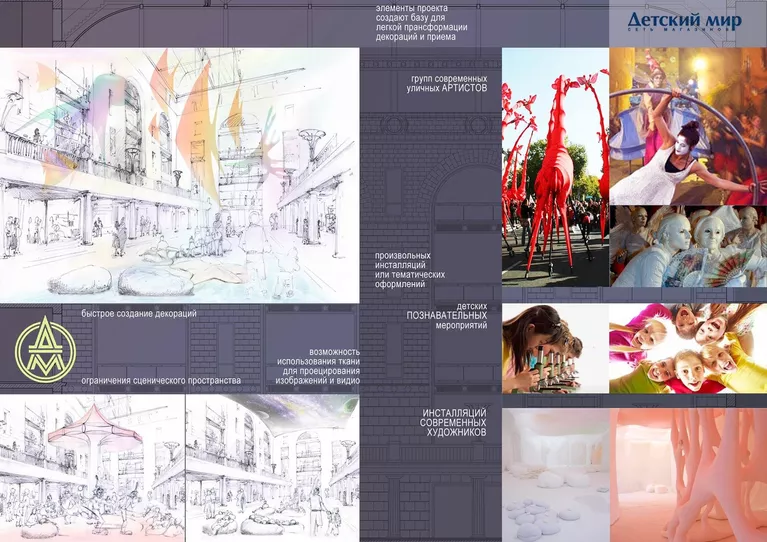The width and height of the screenshot is (767, 542).
Task: Open the girl with microscopes photo
Action: tap(556, 348)
